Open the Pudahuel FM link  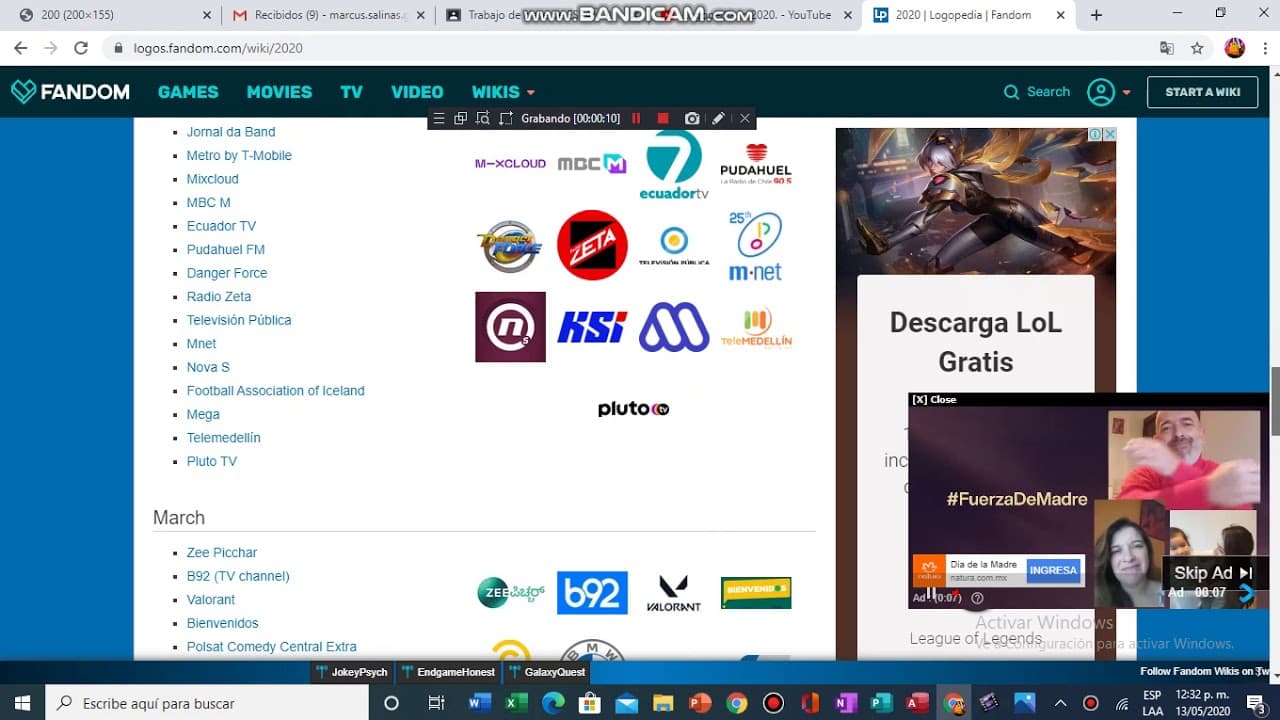[x=226, y=250]
